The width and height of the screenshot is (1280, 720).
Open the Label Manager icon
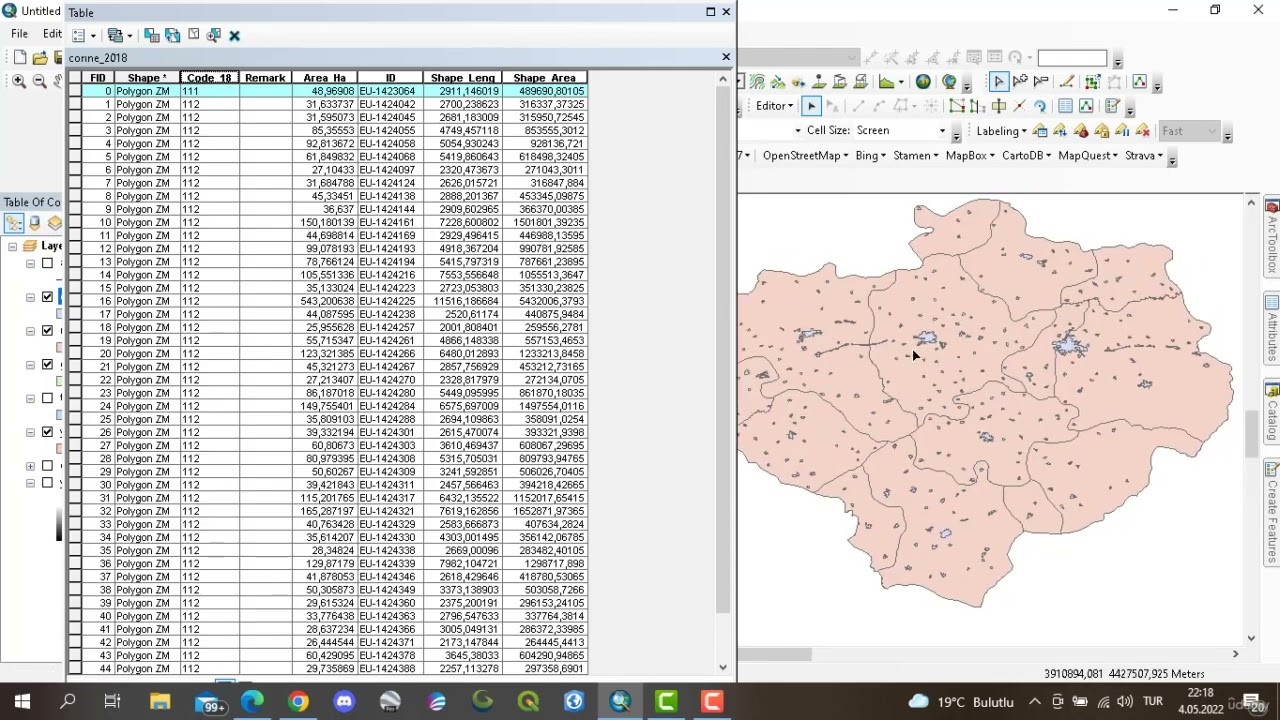1040,131
